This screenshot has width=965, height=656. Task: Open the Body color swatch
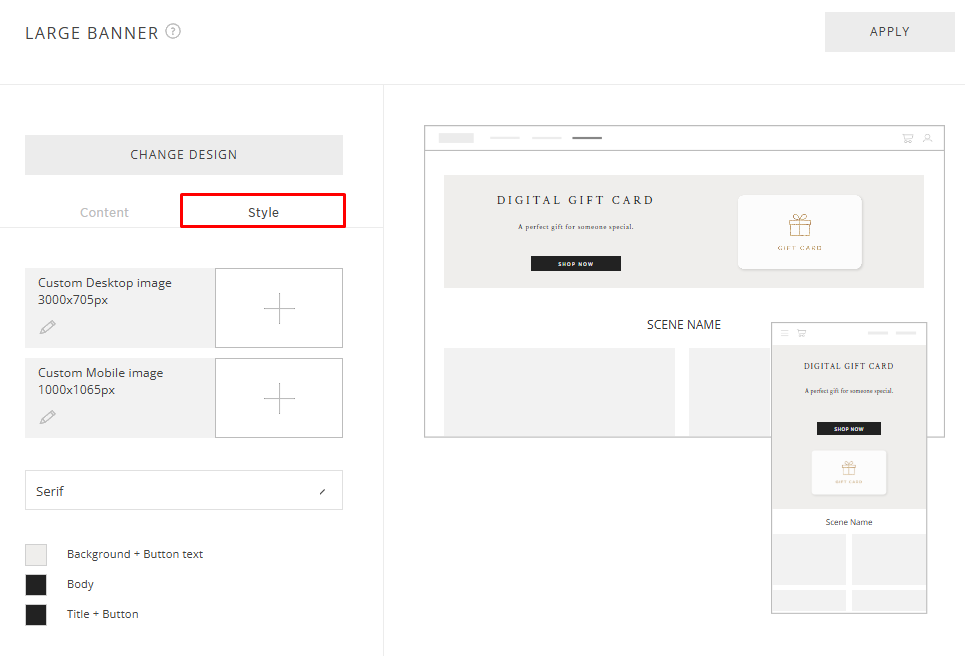[36, 585]
